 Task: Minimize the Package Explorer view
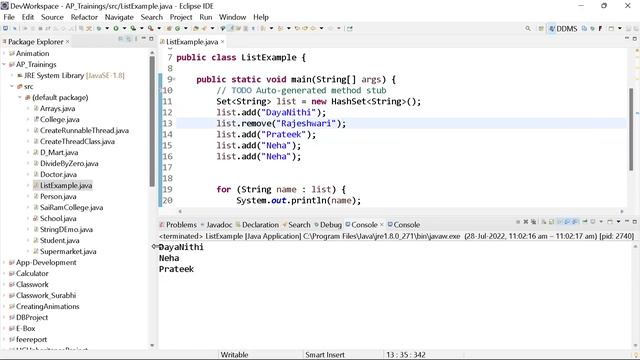click(144, 38)
